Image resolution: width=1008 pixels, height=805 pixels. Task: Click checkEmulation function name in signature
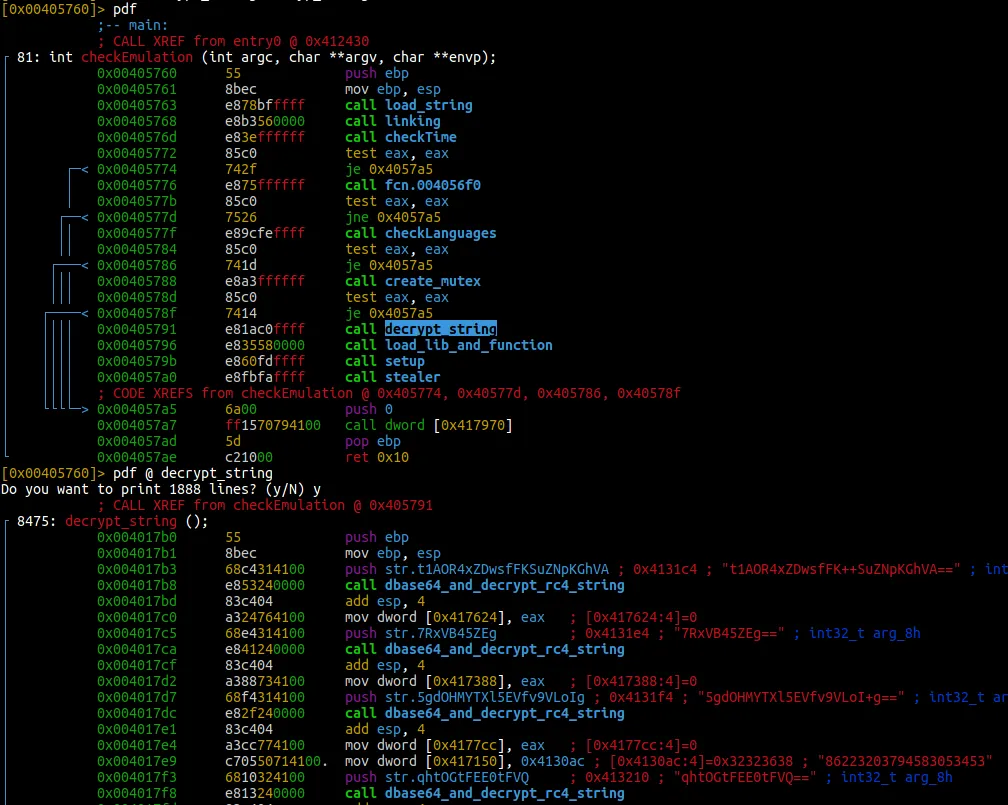click(137, 57)
